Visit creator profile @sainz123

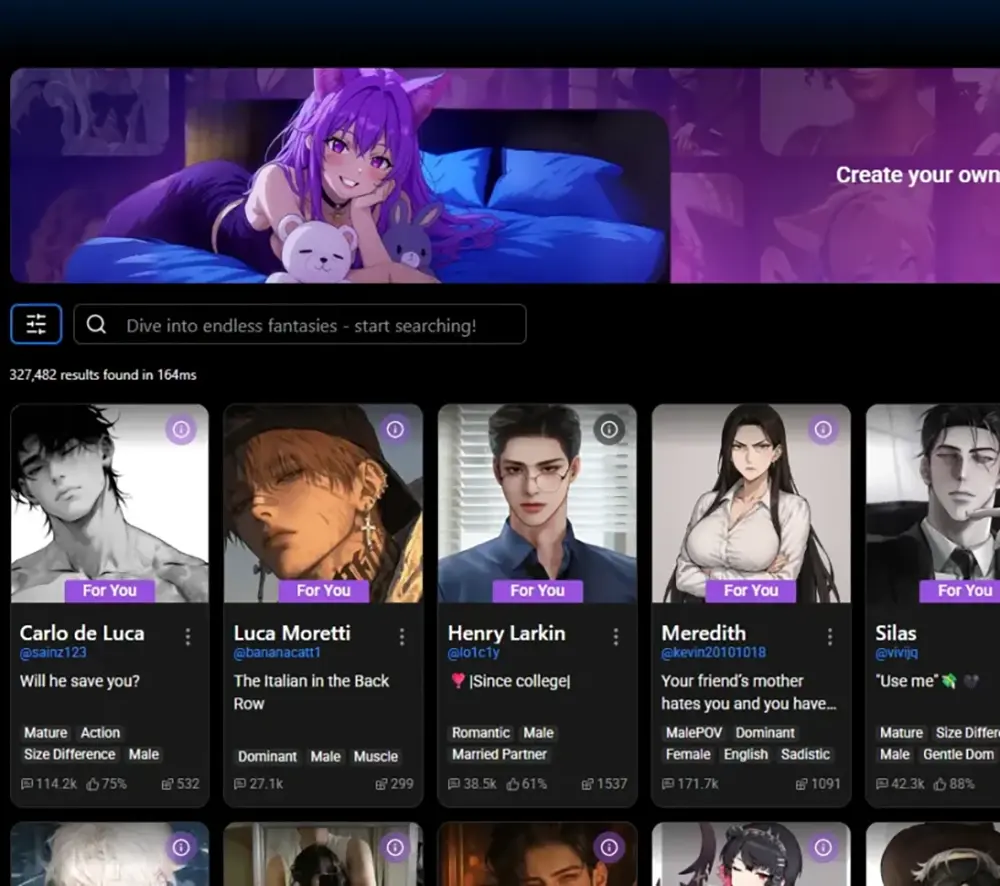coord(53,653)
